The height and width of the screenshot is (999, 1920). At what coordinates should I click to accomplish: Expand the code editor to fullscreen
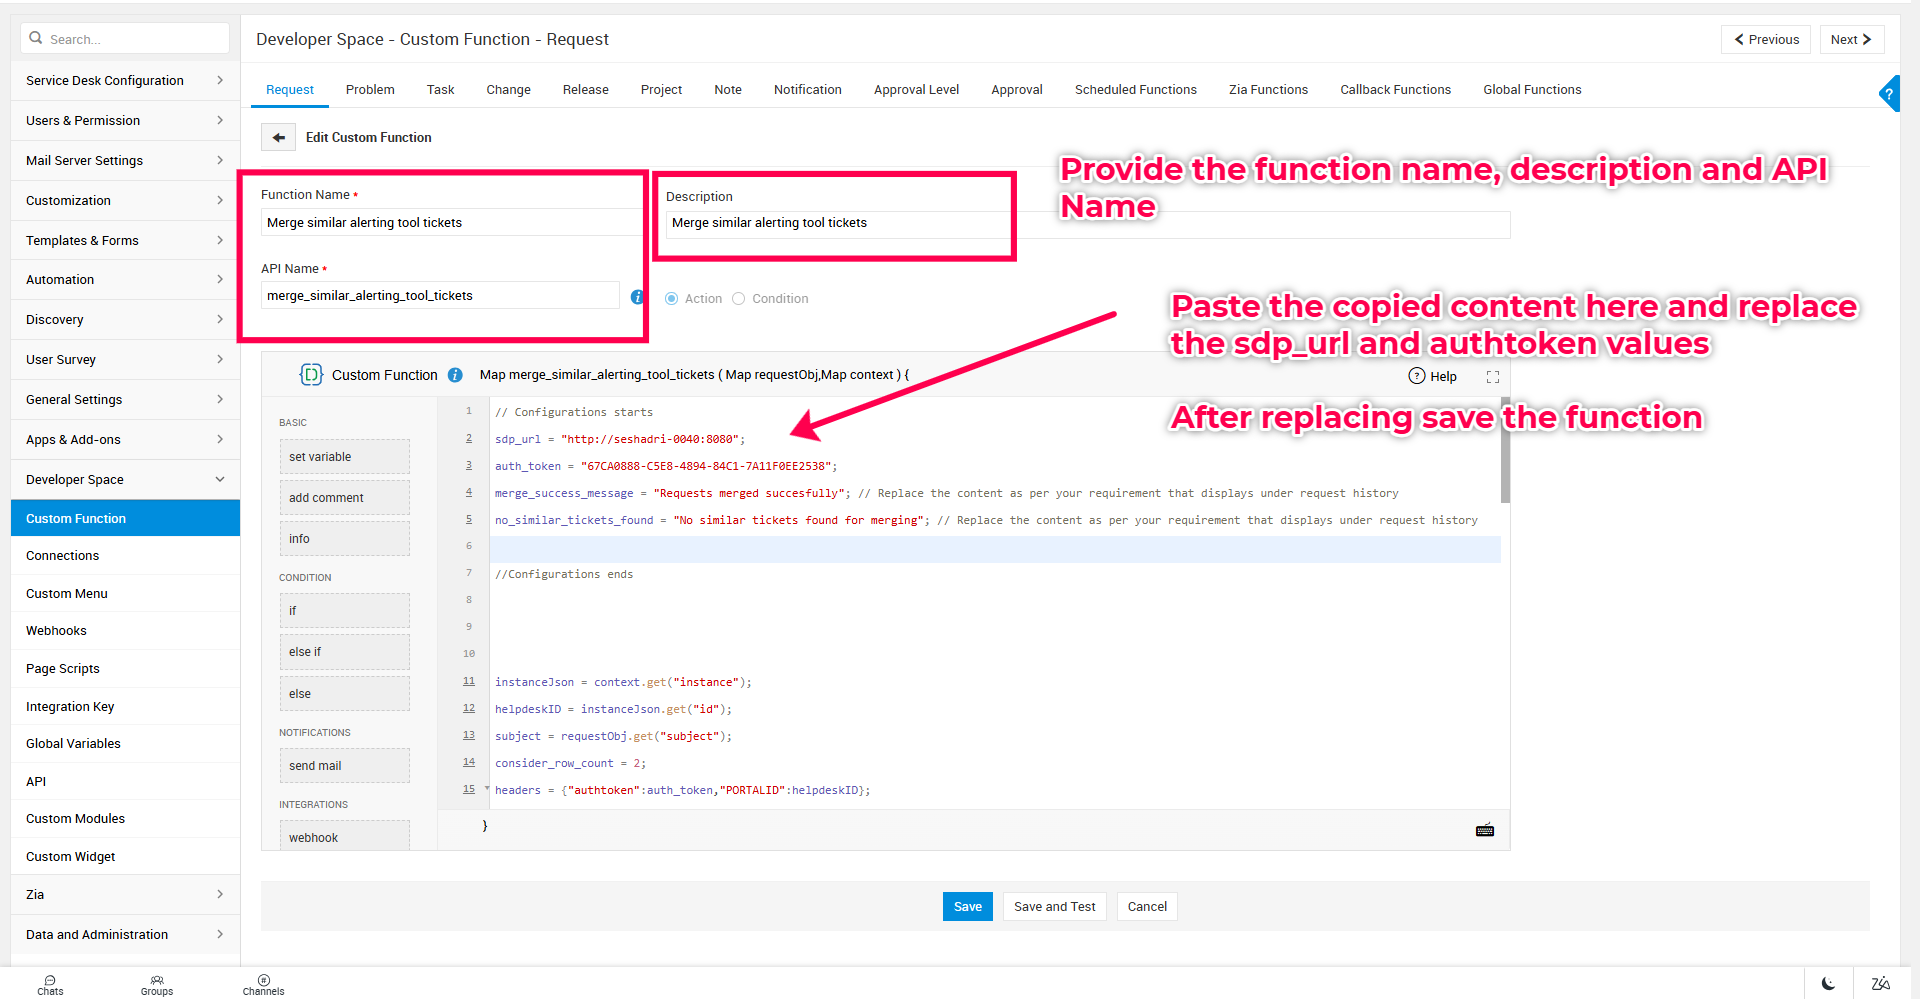[x=1492, y=377]
